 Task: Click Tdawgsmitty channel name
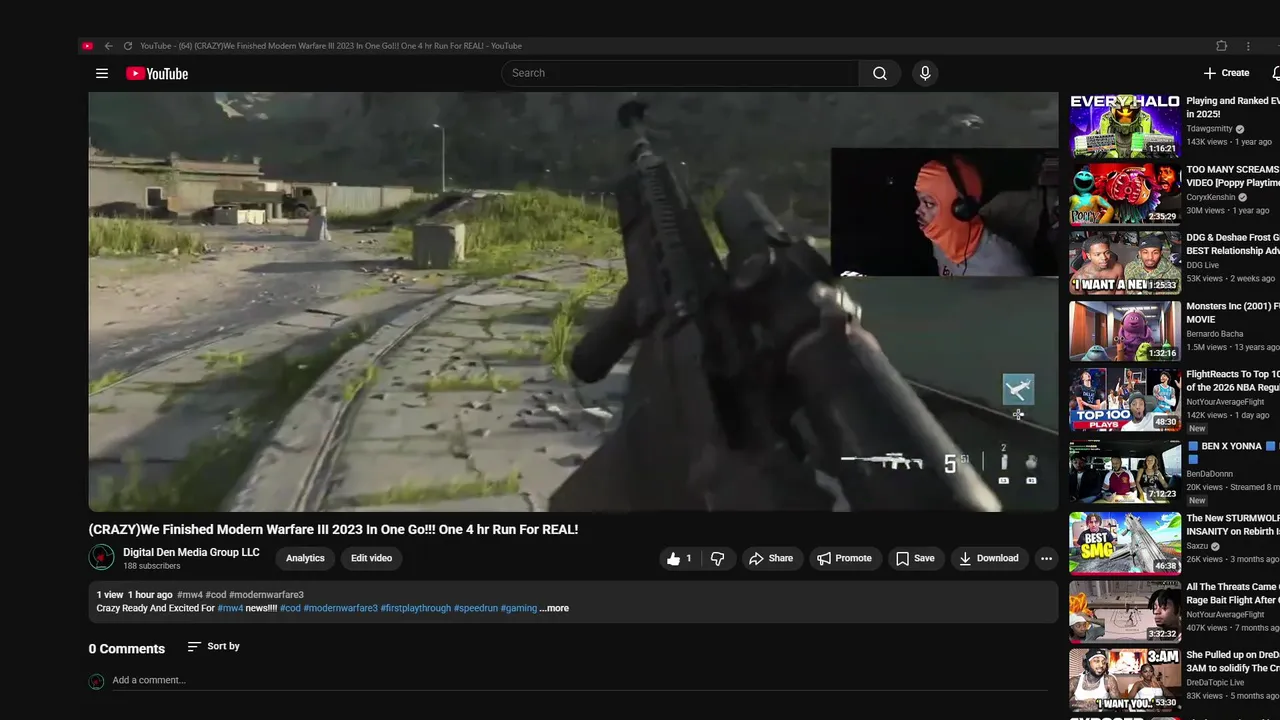(x=1209, y=129)
